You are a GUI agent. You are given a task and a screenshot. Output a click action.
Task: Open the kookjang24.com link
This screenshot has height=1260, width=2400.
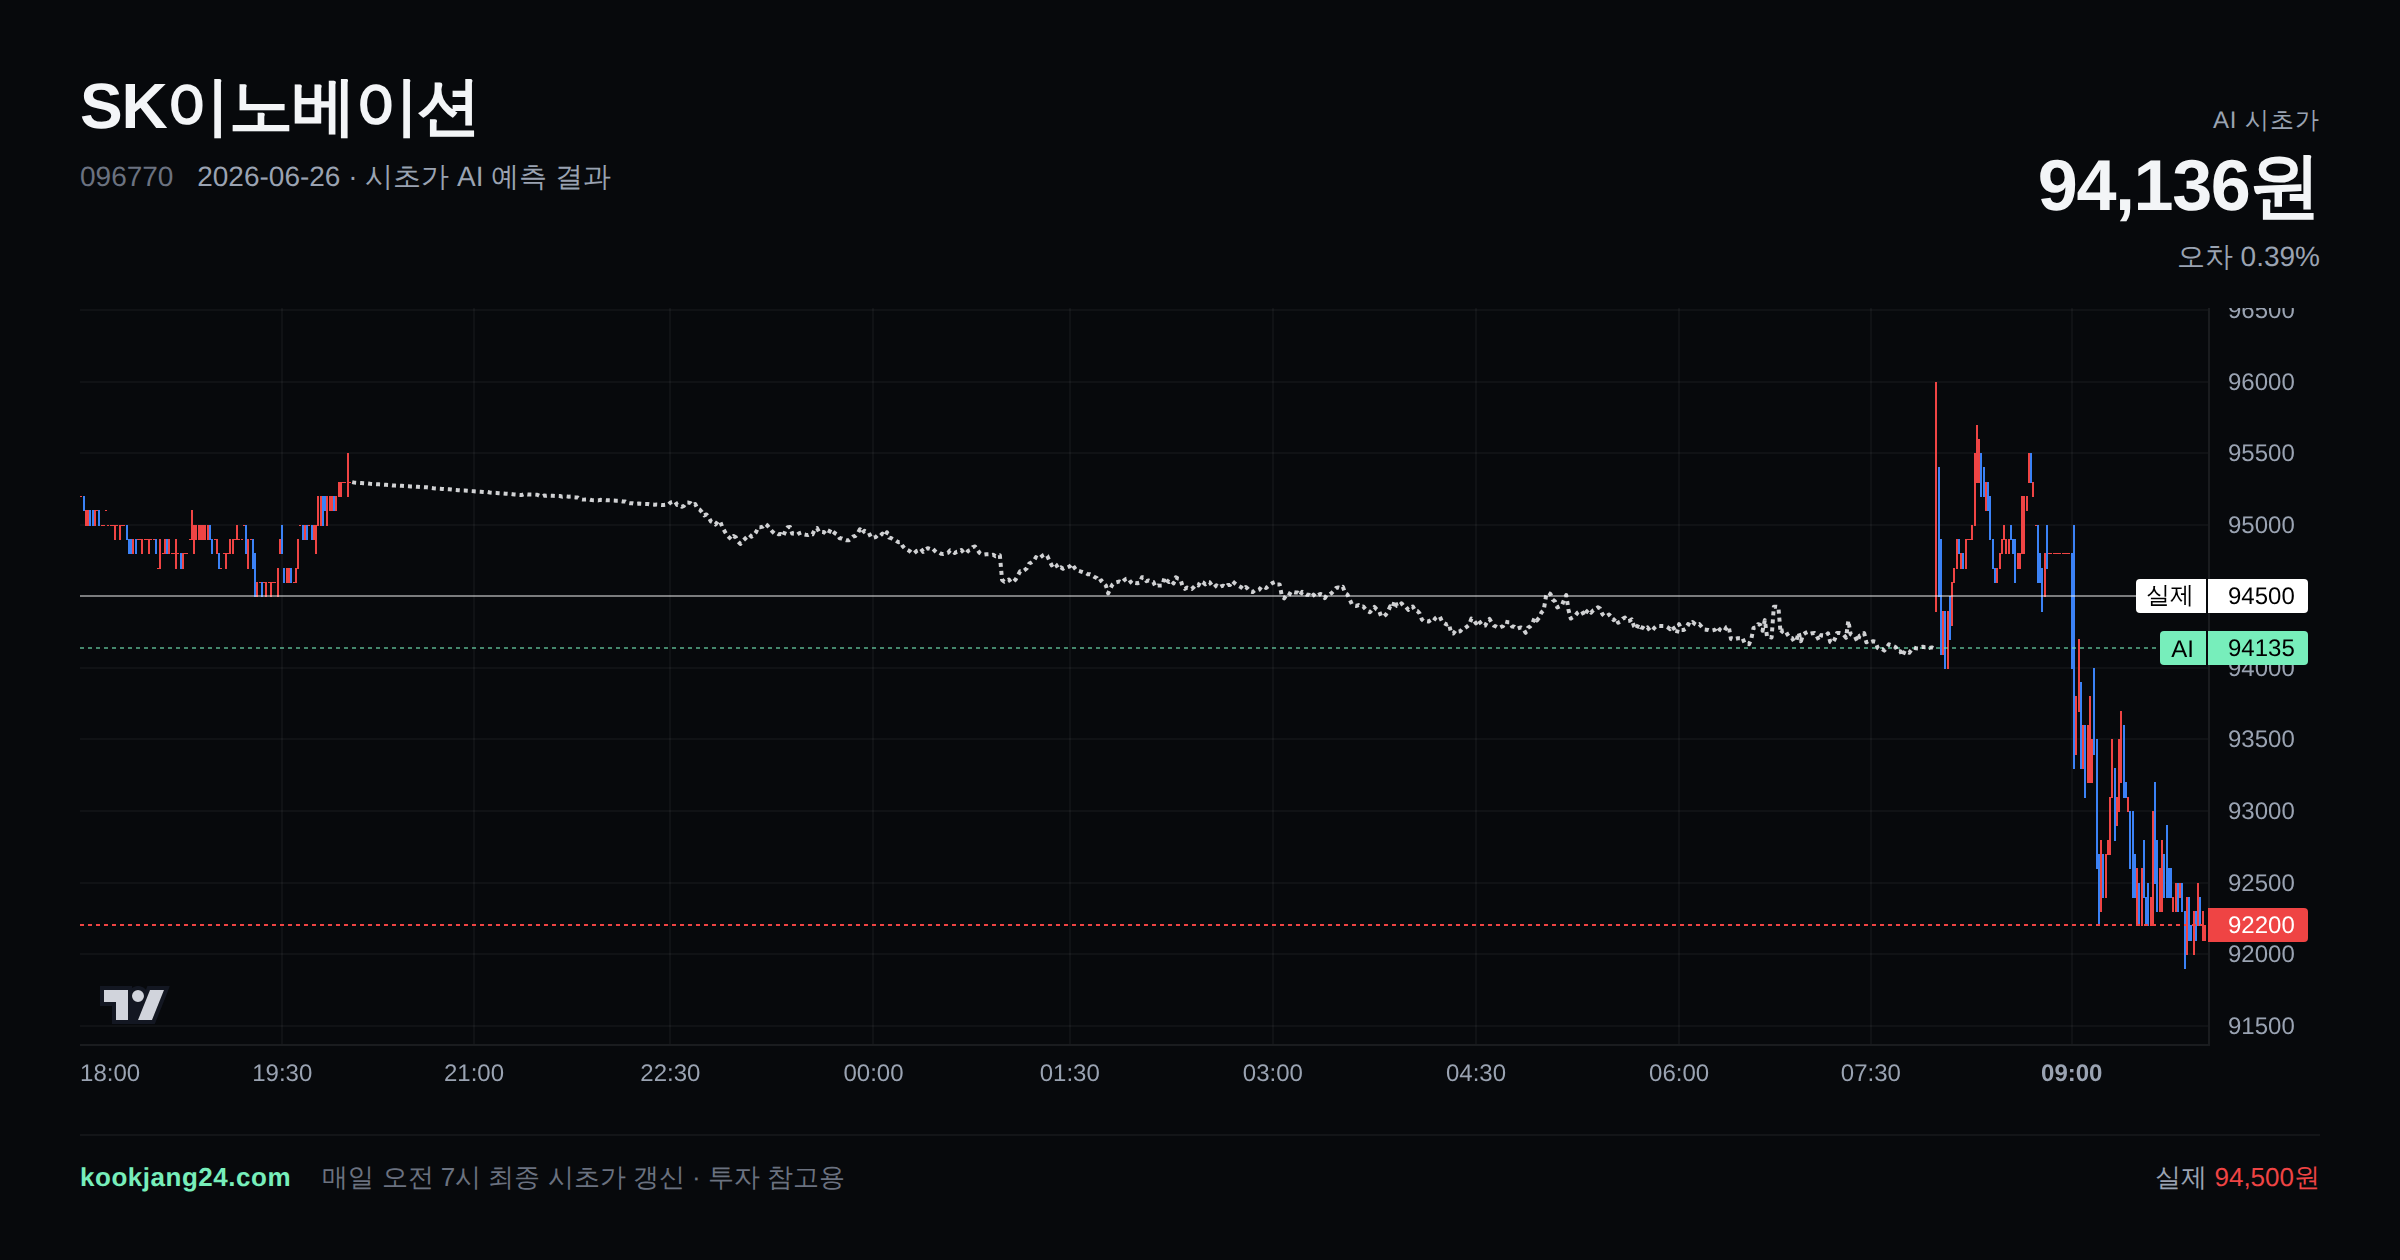pos(185,1177)
